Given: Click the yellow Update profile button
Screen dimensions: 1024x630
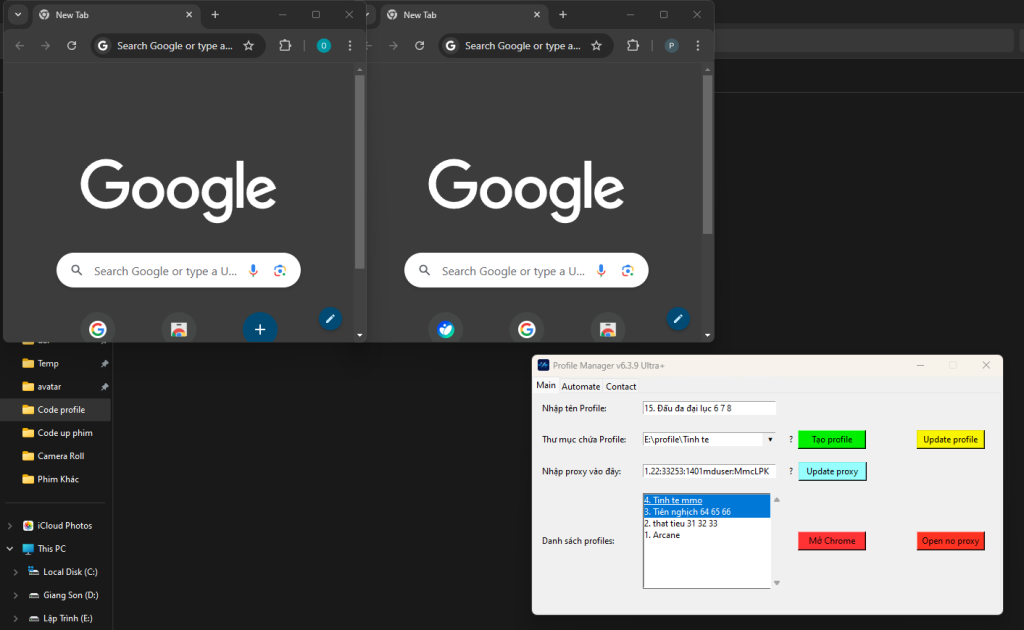Looking at the screenshot, I should [950, 439].
